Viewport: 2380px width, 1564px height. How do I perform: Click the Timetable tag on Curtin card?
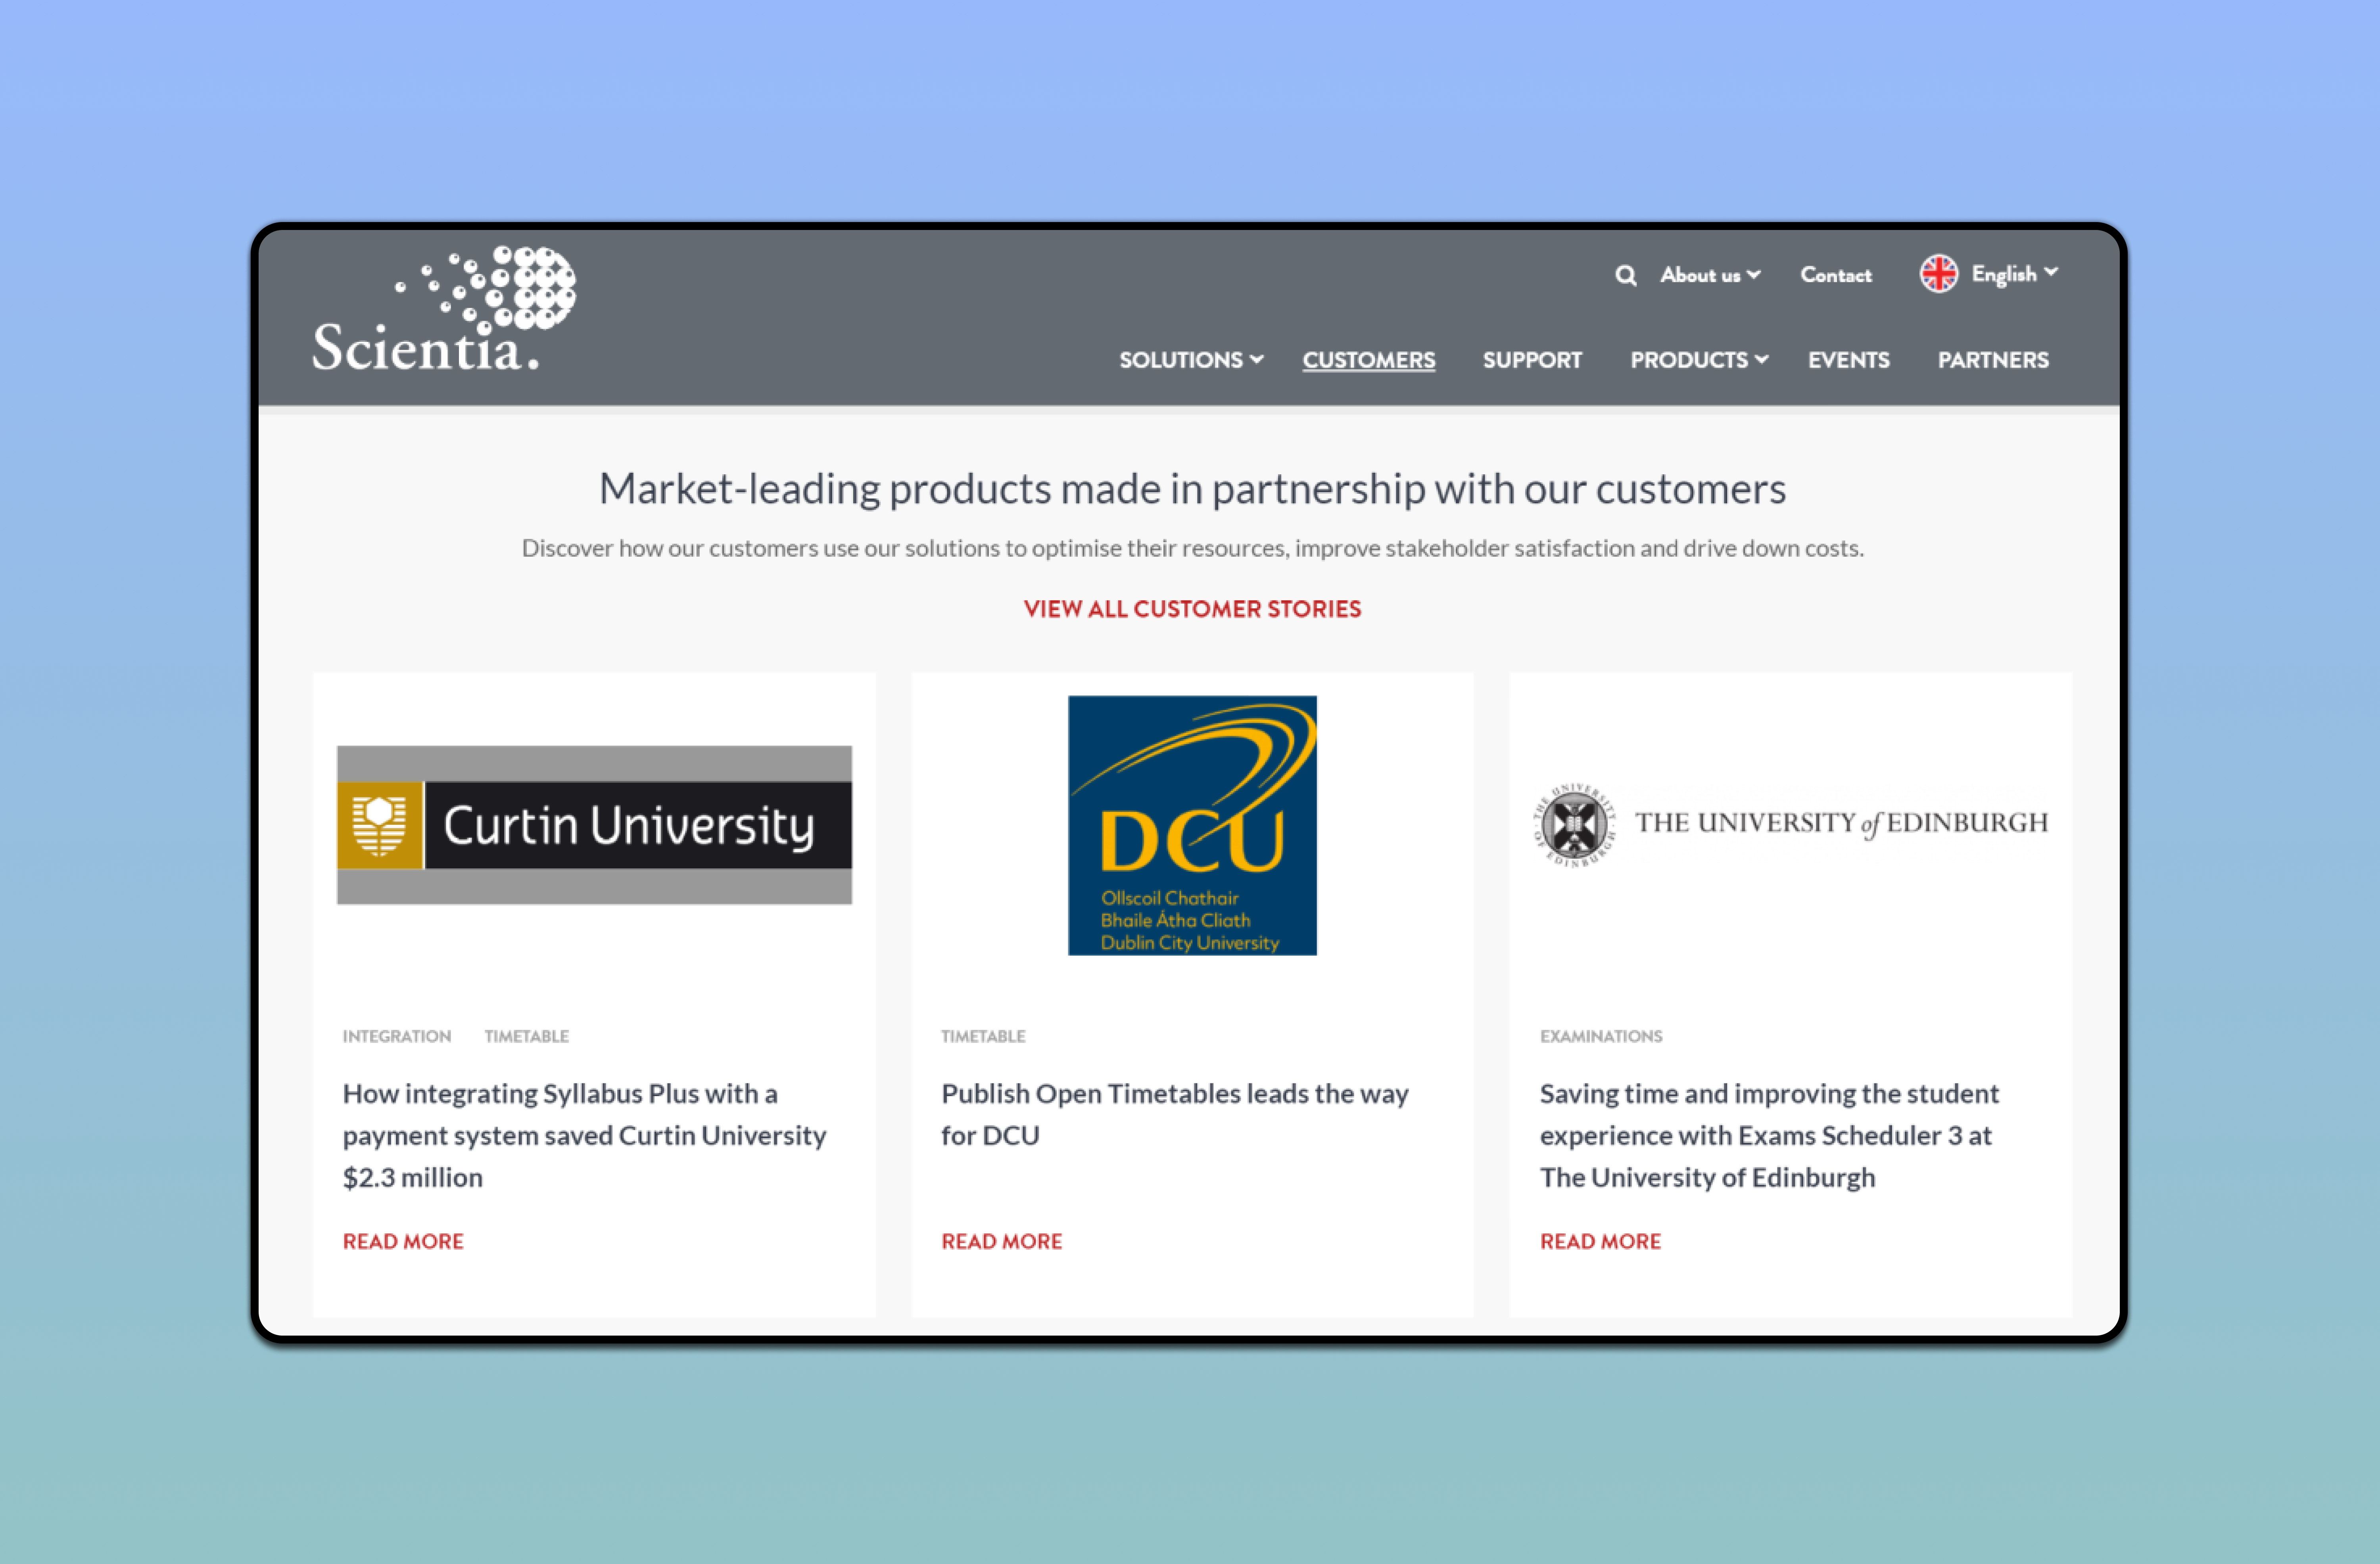527,1036
